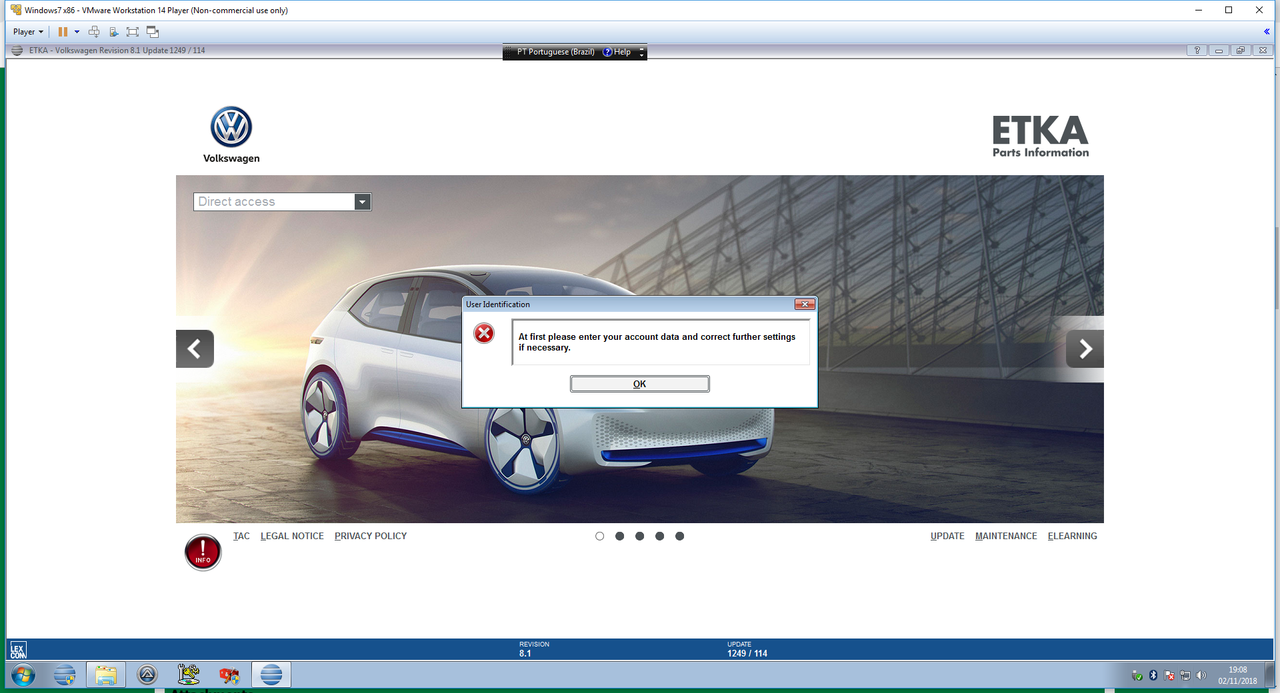Open the red INFO button

203,552
